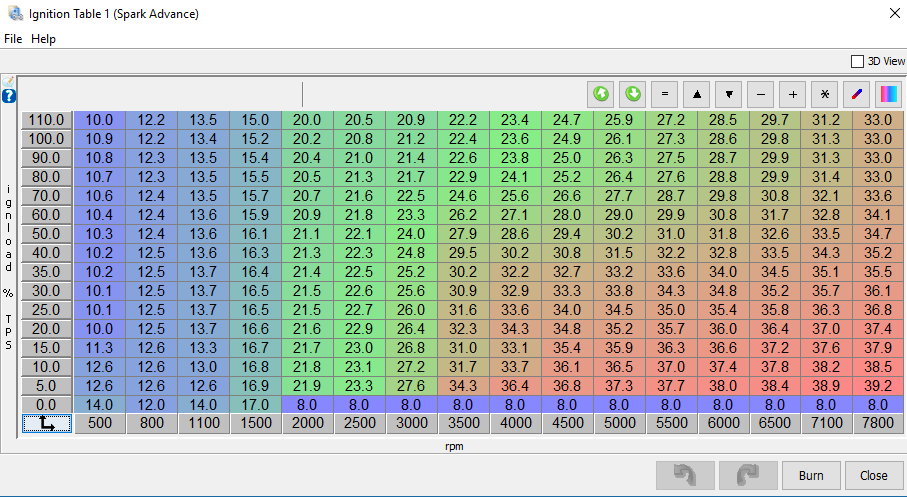Select cell 21.0 in the 90.0 row
The image size is (907, 497).
tap(359, 159)
